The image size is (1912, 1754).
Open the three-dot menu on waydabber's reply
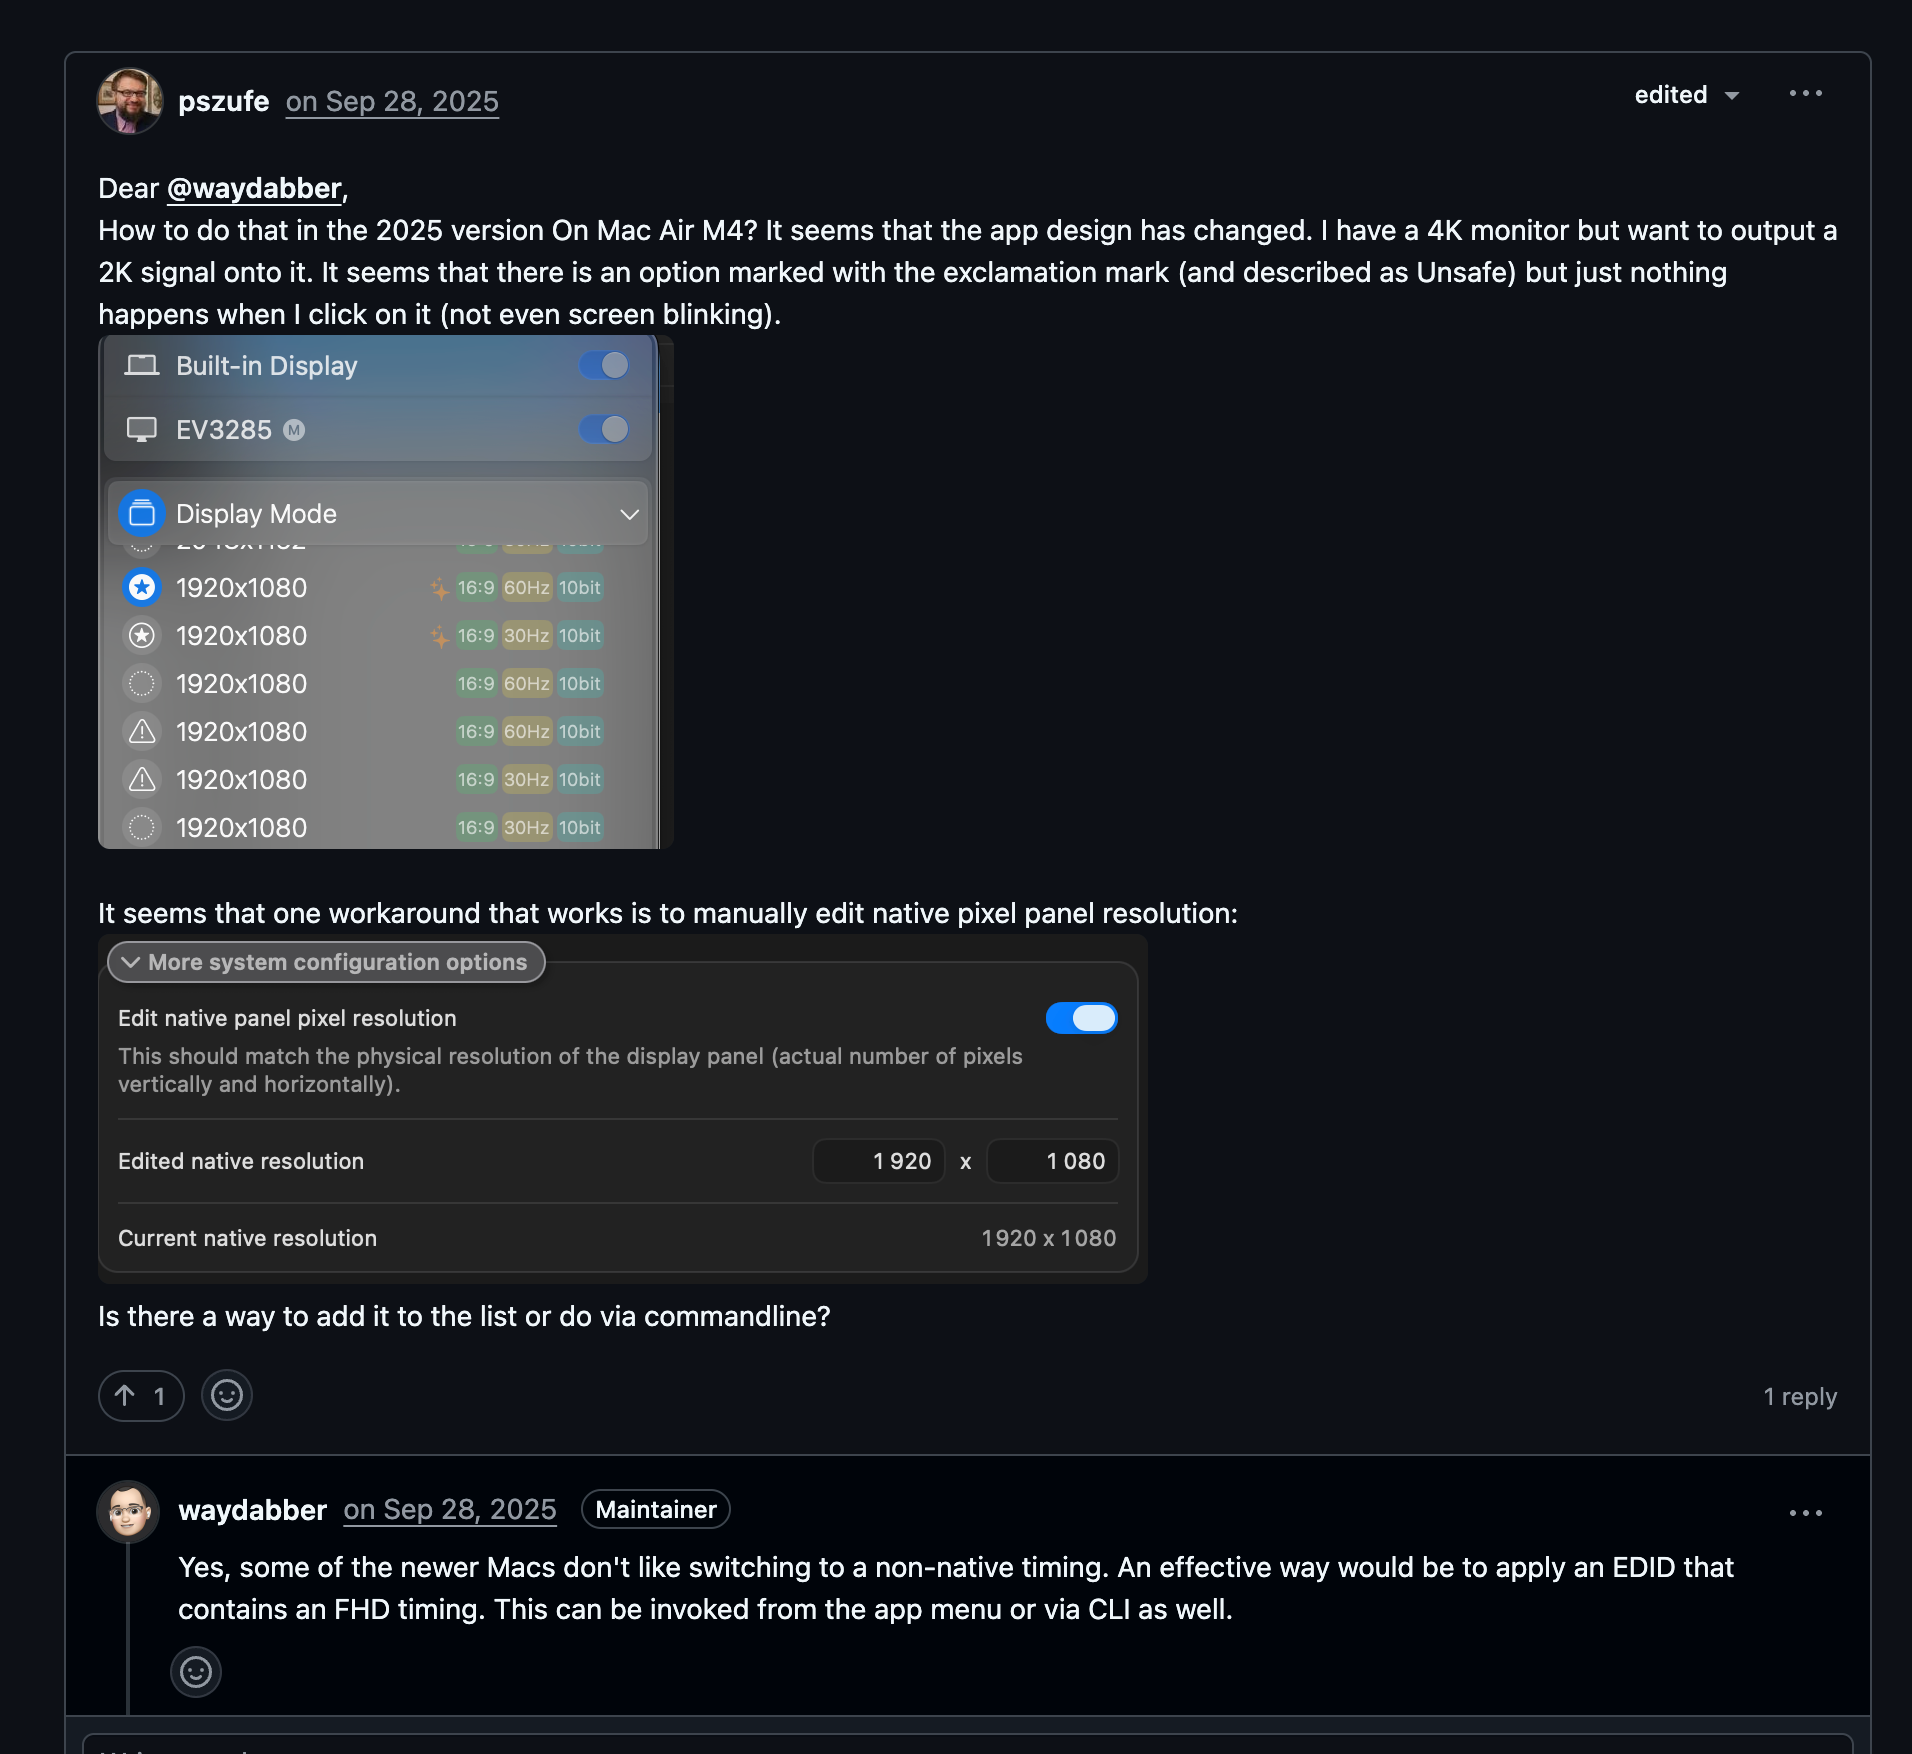[x=1805, y=1513]
